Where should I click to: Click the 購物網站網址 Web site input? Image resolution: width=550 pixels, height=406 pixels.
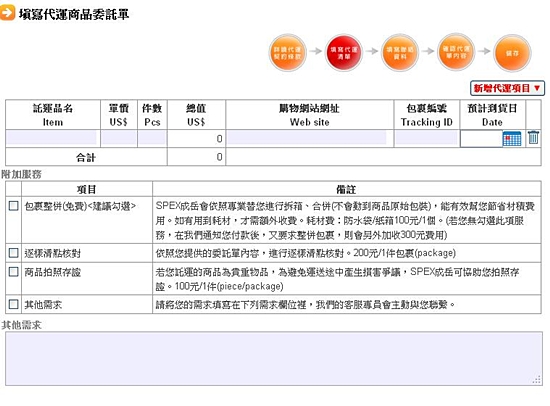[x=307, y=138]
